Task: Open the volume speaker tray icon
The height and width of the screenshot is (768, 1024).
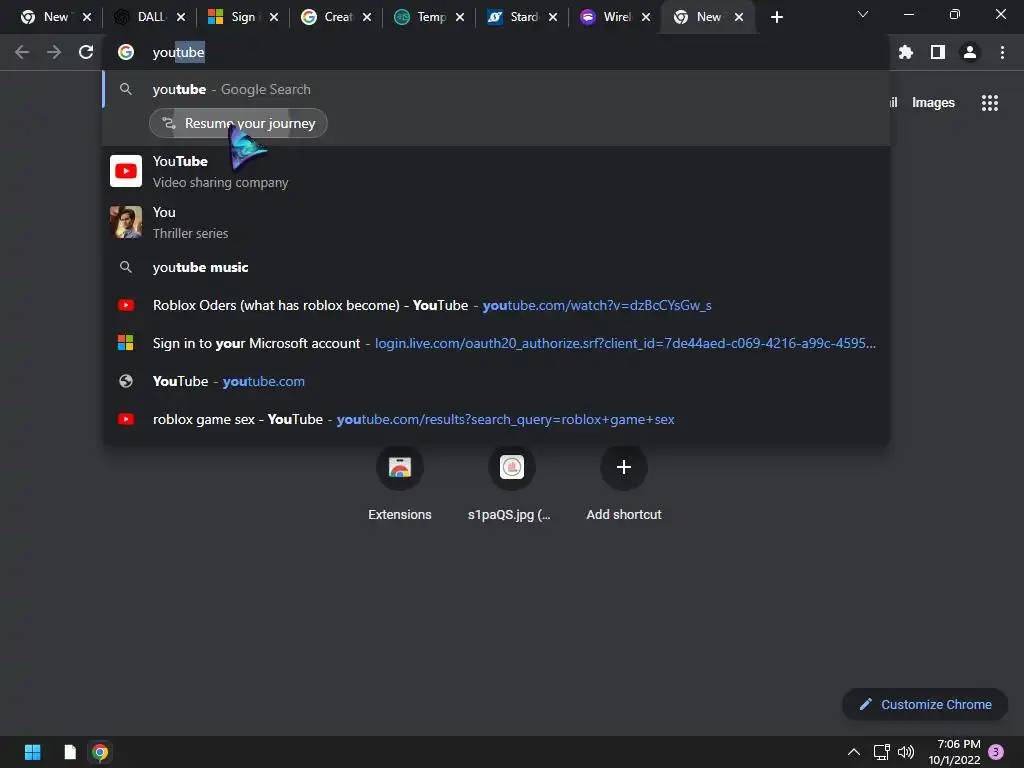Action: click(906, 752)
